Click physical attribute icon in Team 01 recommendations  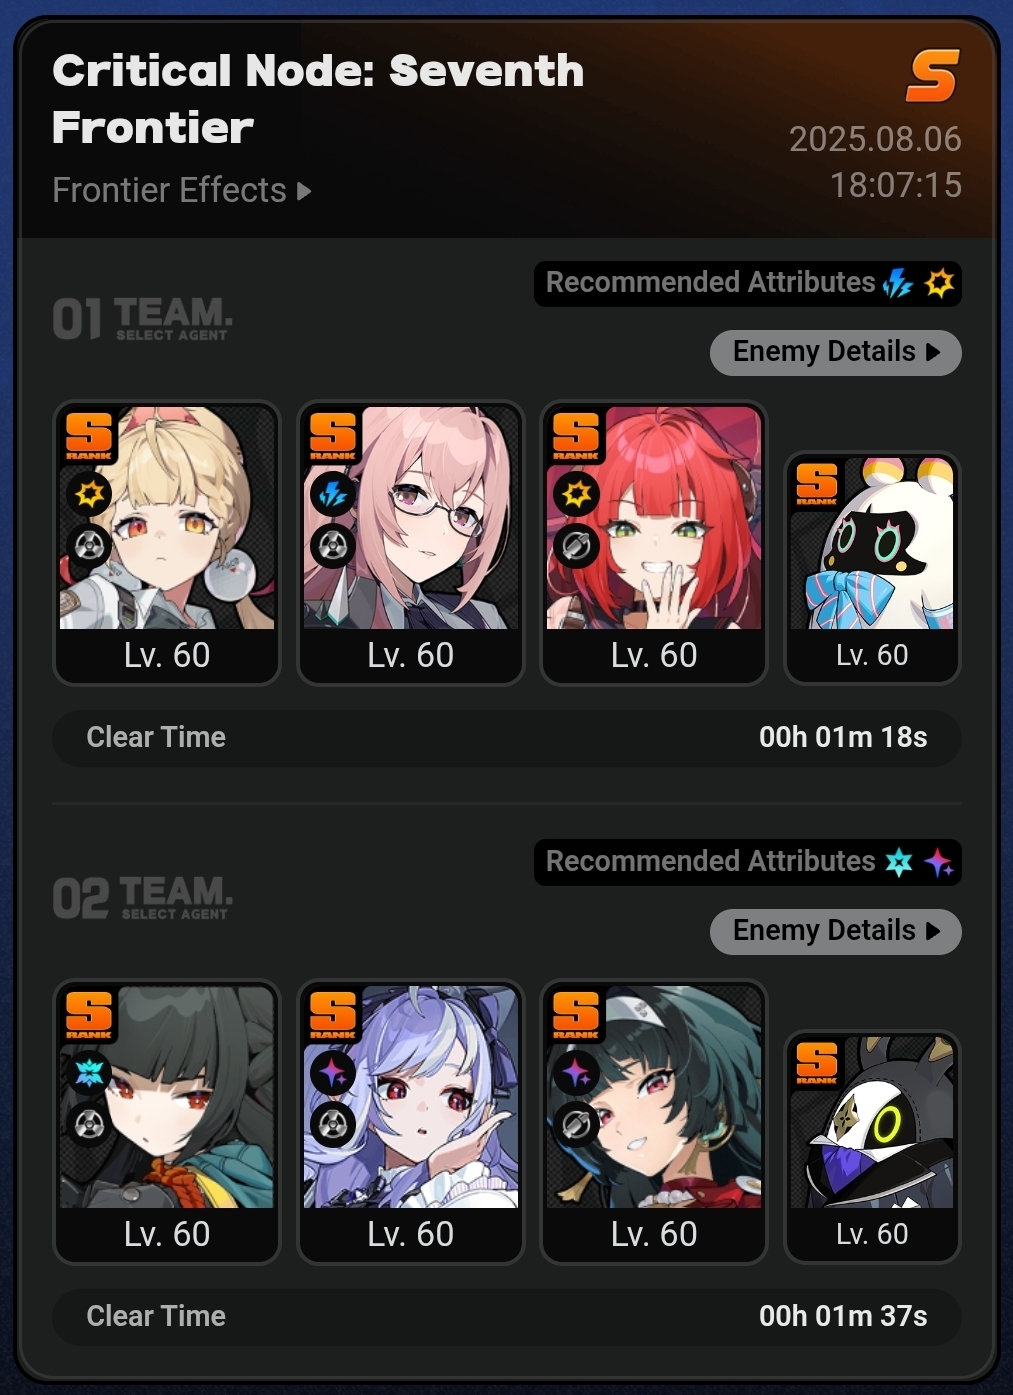[939, 284]
